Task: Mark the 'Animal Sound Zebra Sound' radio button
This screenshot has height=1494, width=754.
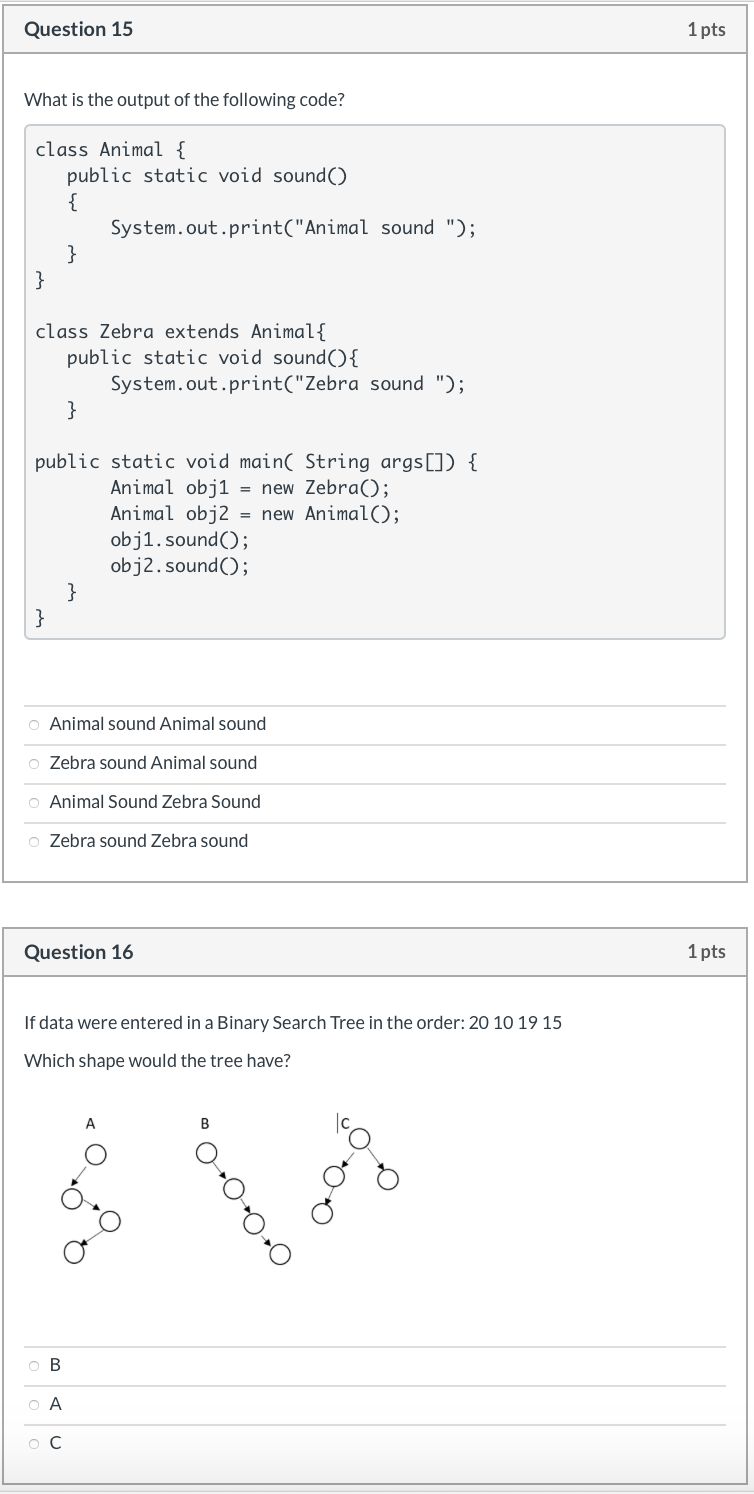Action: point(34,802)
